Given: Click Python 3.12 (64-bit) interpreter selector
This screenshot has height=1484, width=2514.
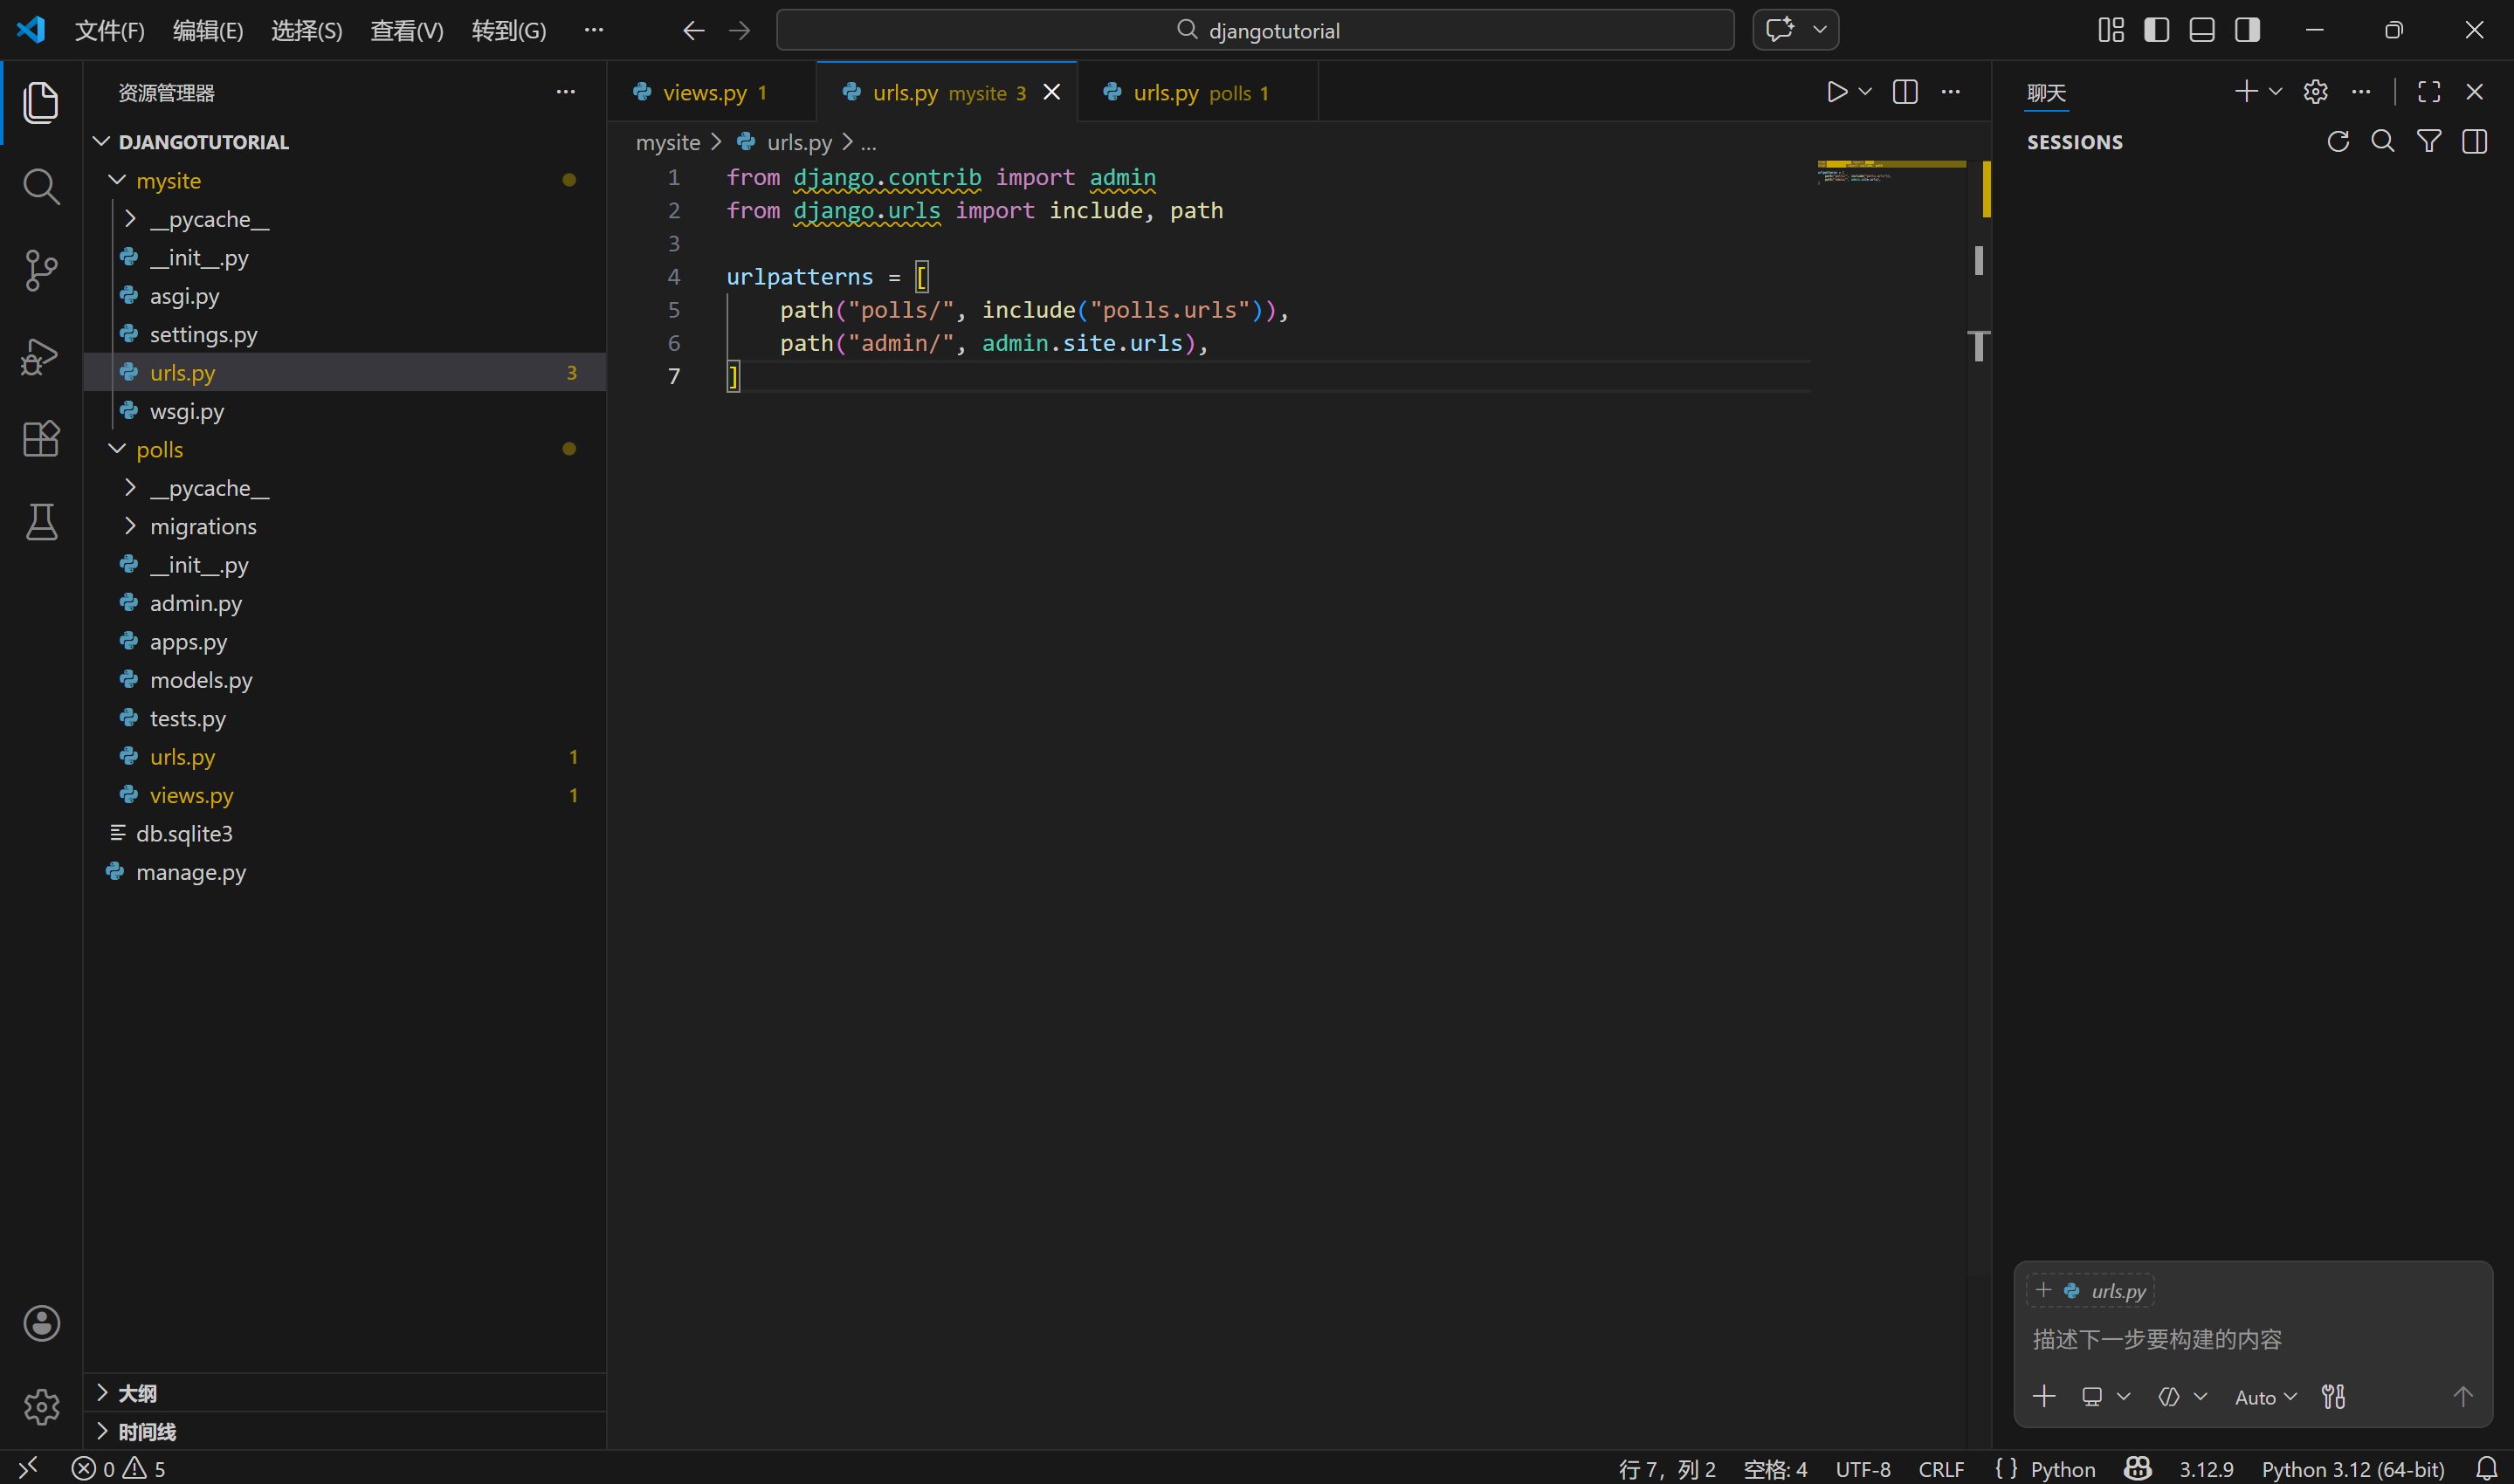Looking at the screenshot, I should coord(2352,1468).
